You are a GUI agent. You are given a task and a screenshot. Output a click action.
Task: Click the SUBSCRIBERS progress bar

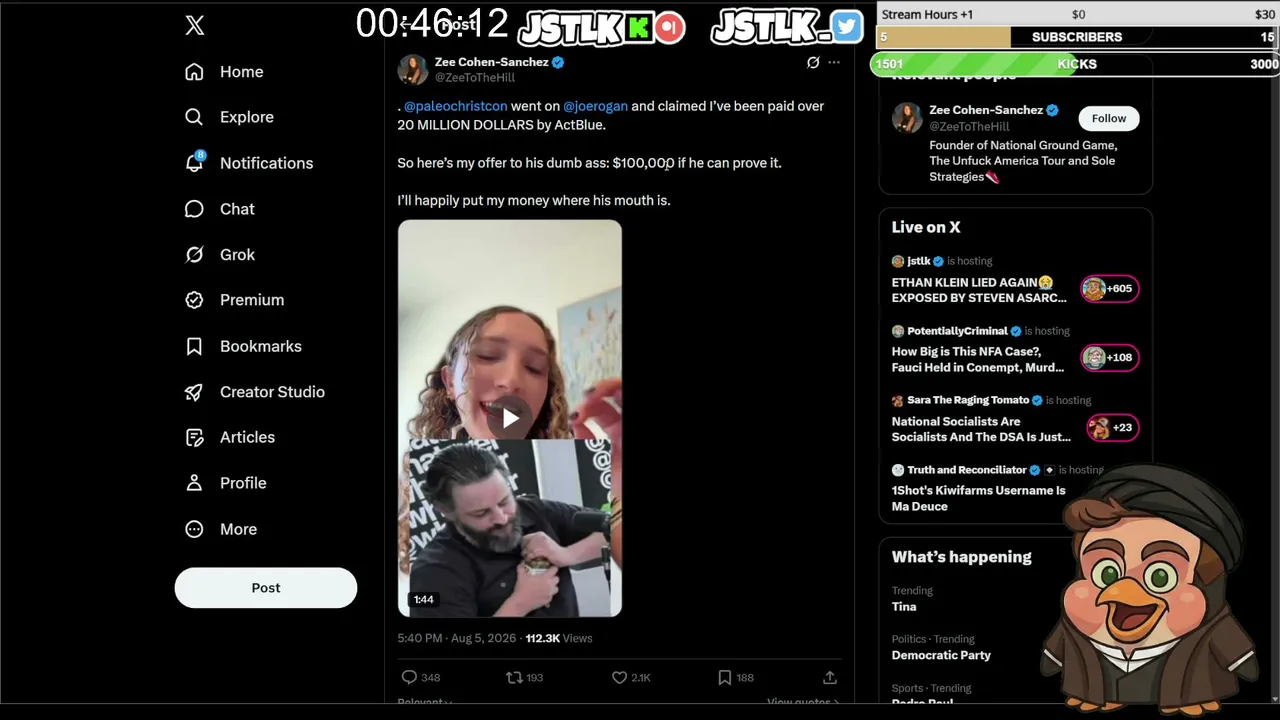pos(1078,37)
